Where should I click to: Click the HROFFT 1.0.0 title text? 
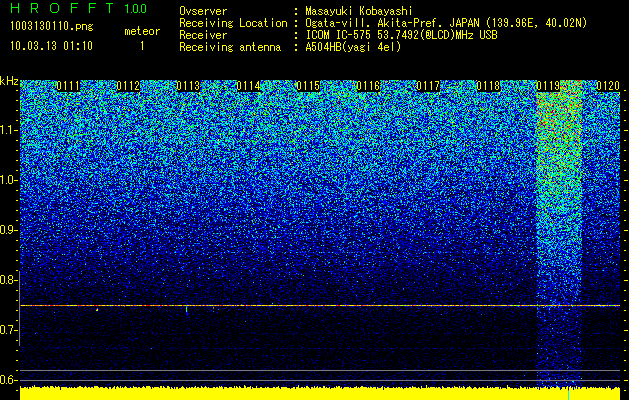79,8
